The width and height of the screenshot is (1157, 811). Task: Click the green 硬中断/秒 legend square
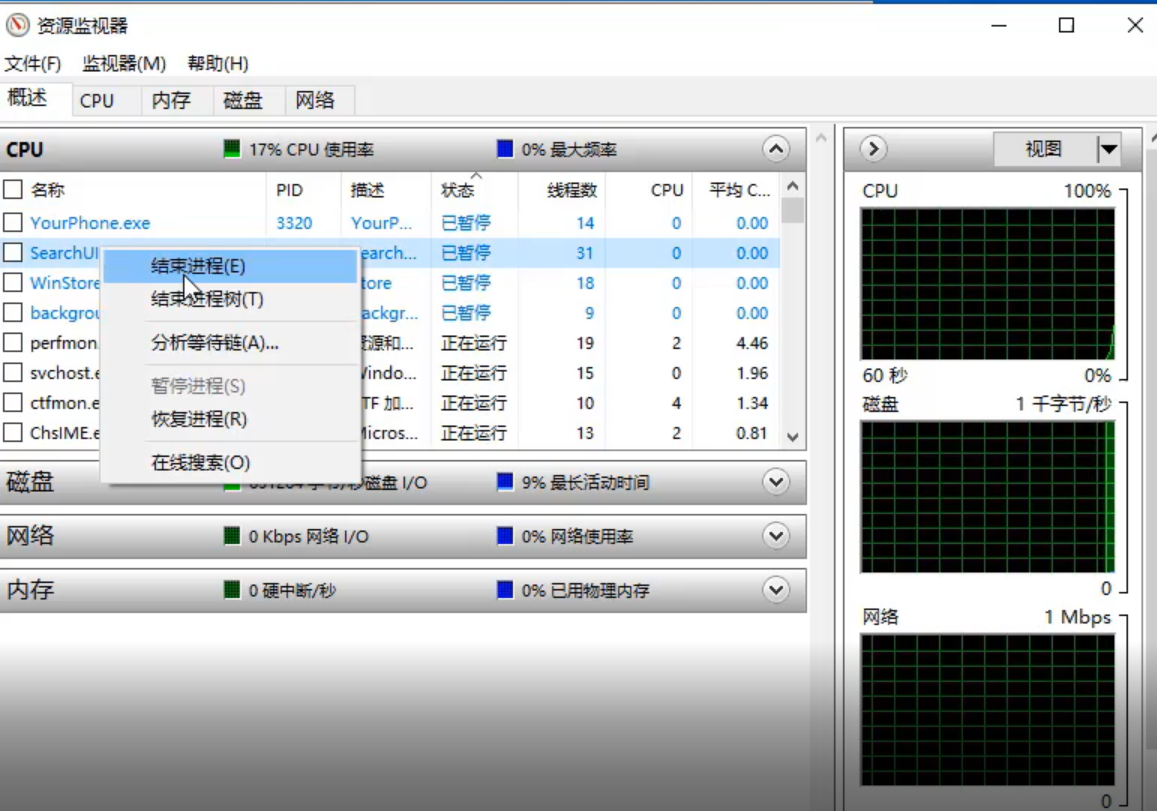pyautogui.click(x=230, y=590)
